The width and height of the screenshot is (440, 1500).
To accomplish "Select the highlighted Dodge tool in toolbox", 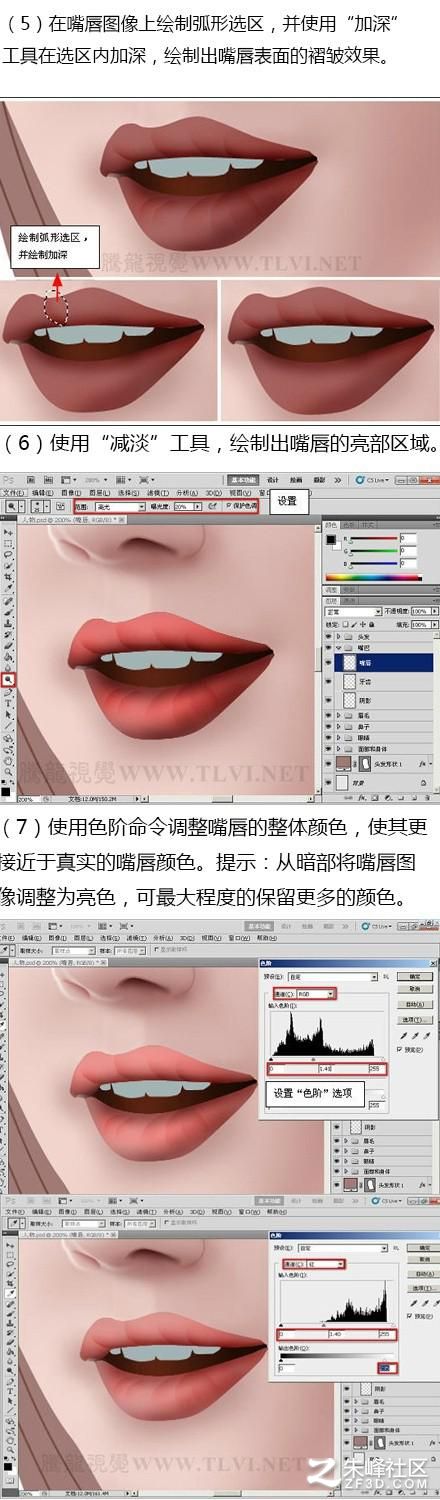I will coord(8,679).
